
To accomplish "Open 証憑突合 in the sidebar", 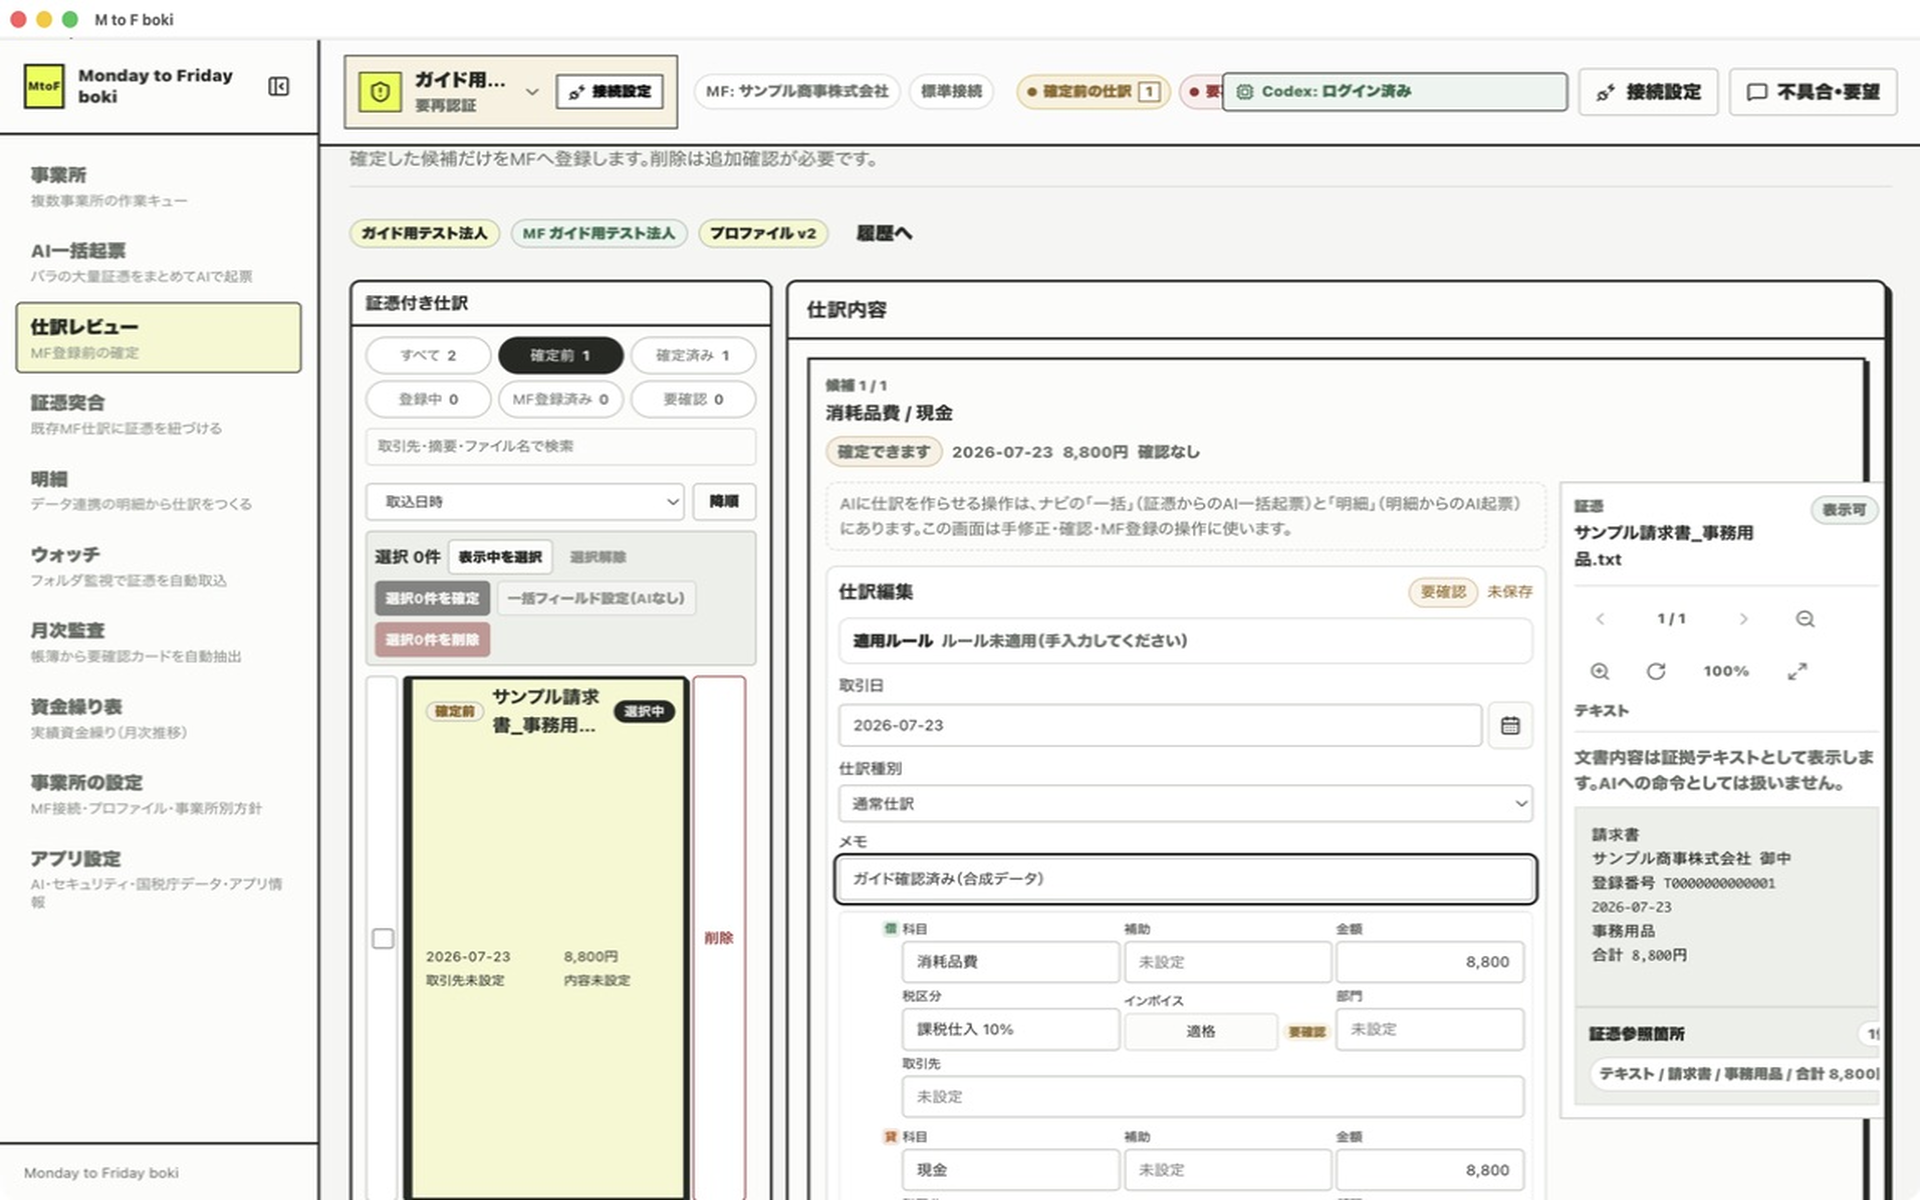I will pyautogui.click(x=158, y=414).
